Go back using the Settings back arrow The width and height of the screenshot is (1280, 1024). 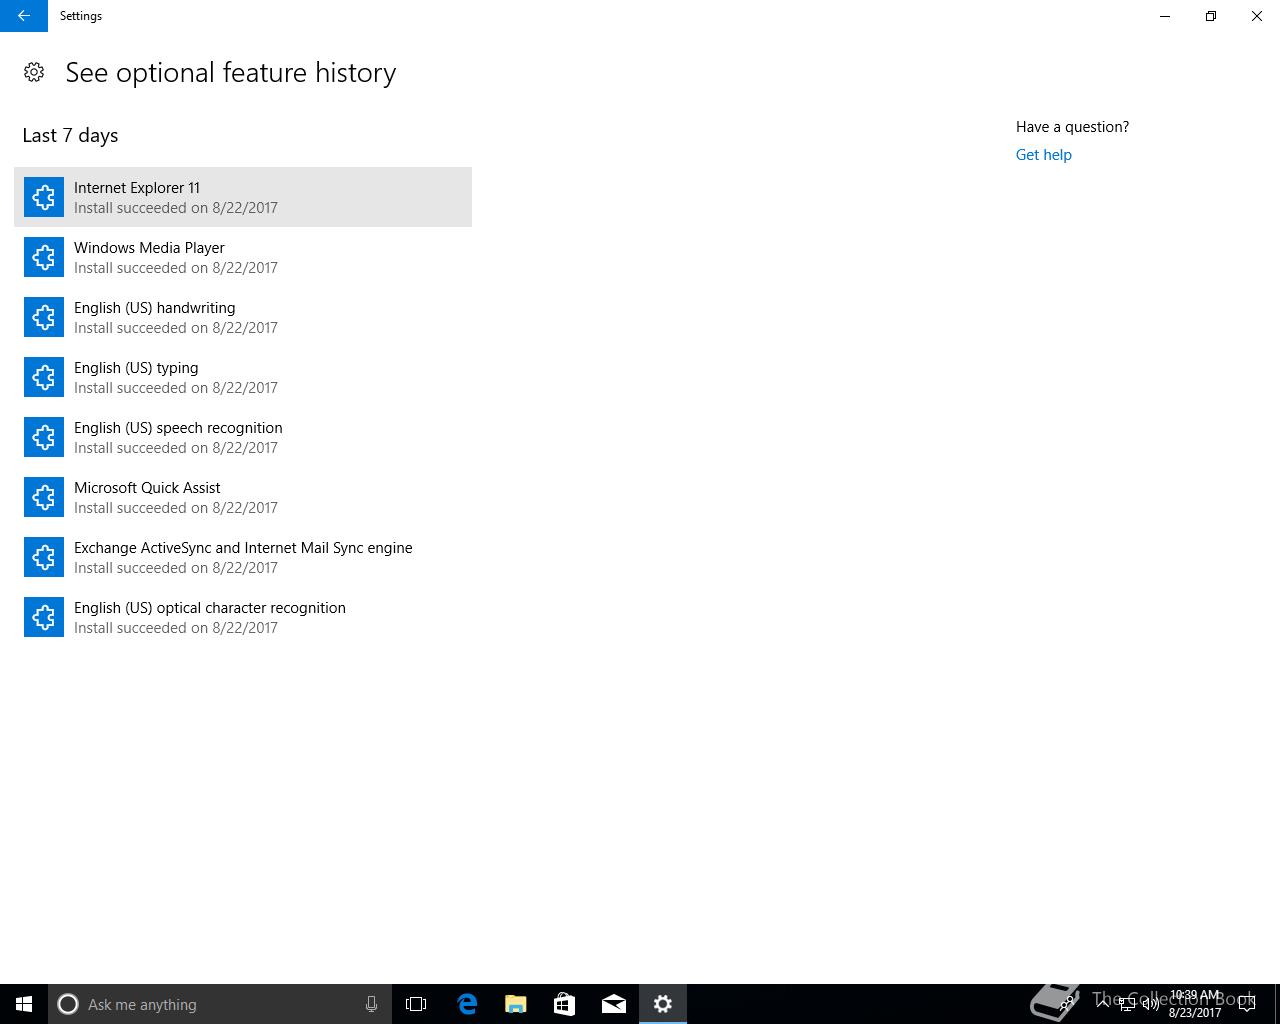[24, 16]
